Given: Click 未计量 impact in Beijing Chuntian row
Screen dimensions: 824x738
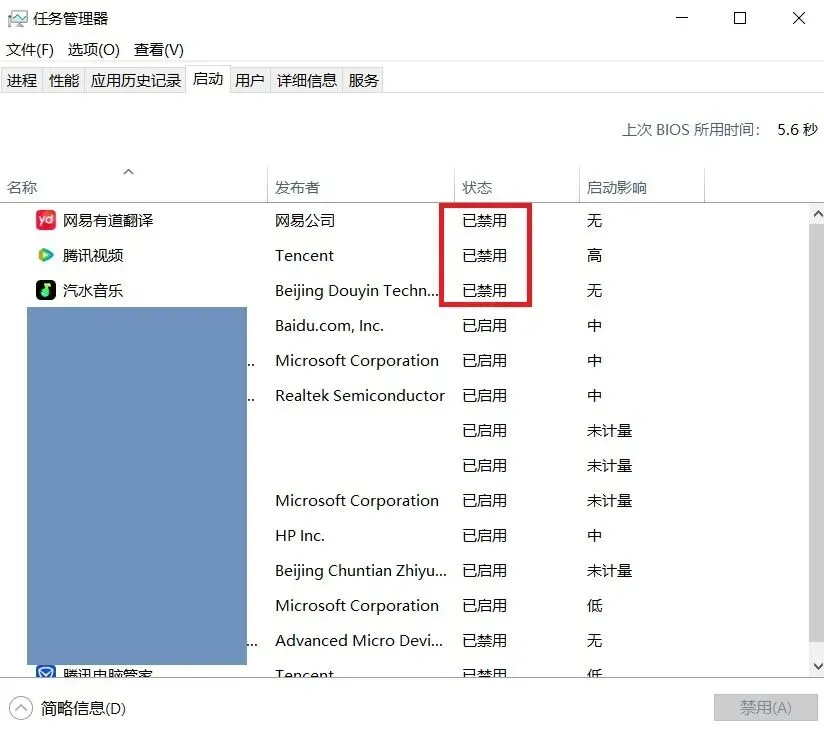Looking at the screenshot, I should [x=609, y=570].
